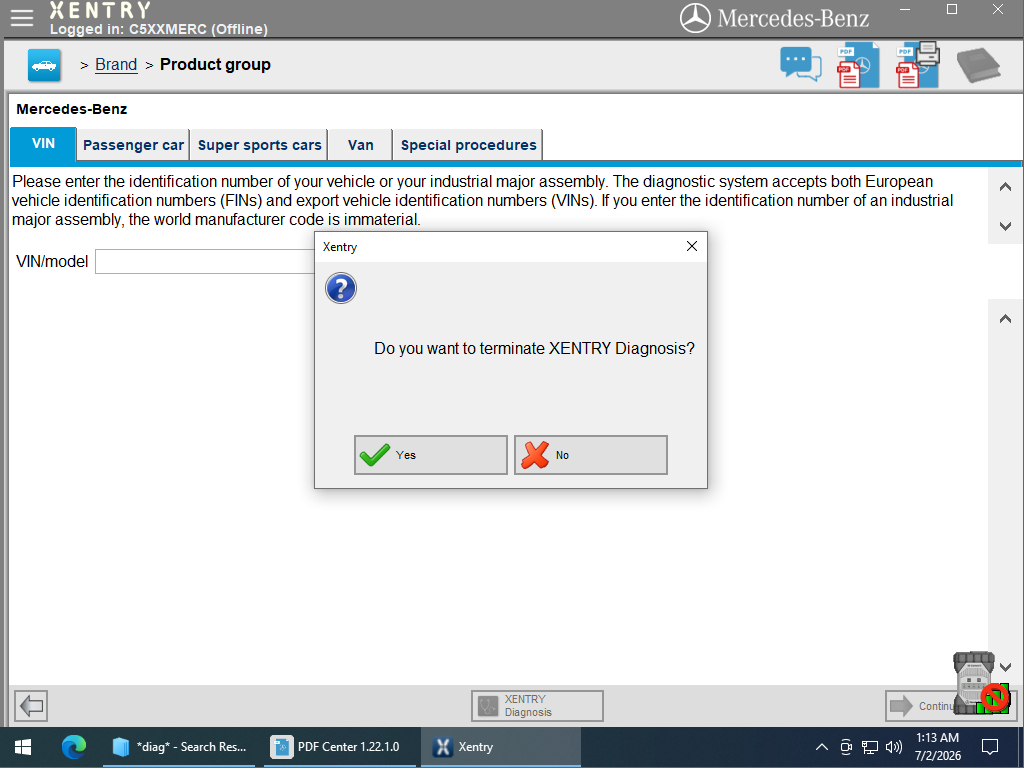This screenshot has width=1024, height=768.
Task: Switch to PDF Center 1.22.1.0 in taskbar
Action: [x=338, y=747]
